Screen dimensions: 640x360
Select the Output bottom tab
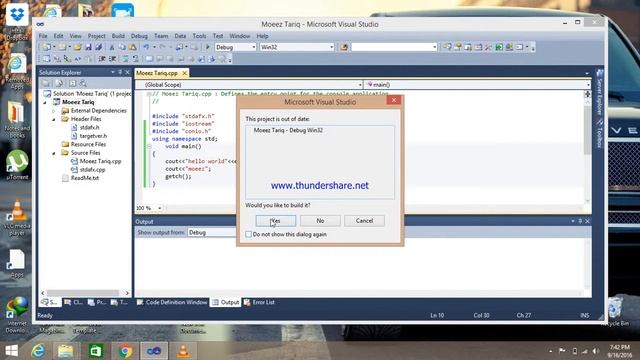point(225,302)
